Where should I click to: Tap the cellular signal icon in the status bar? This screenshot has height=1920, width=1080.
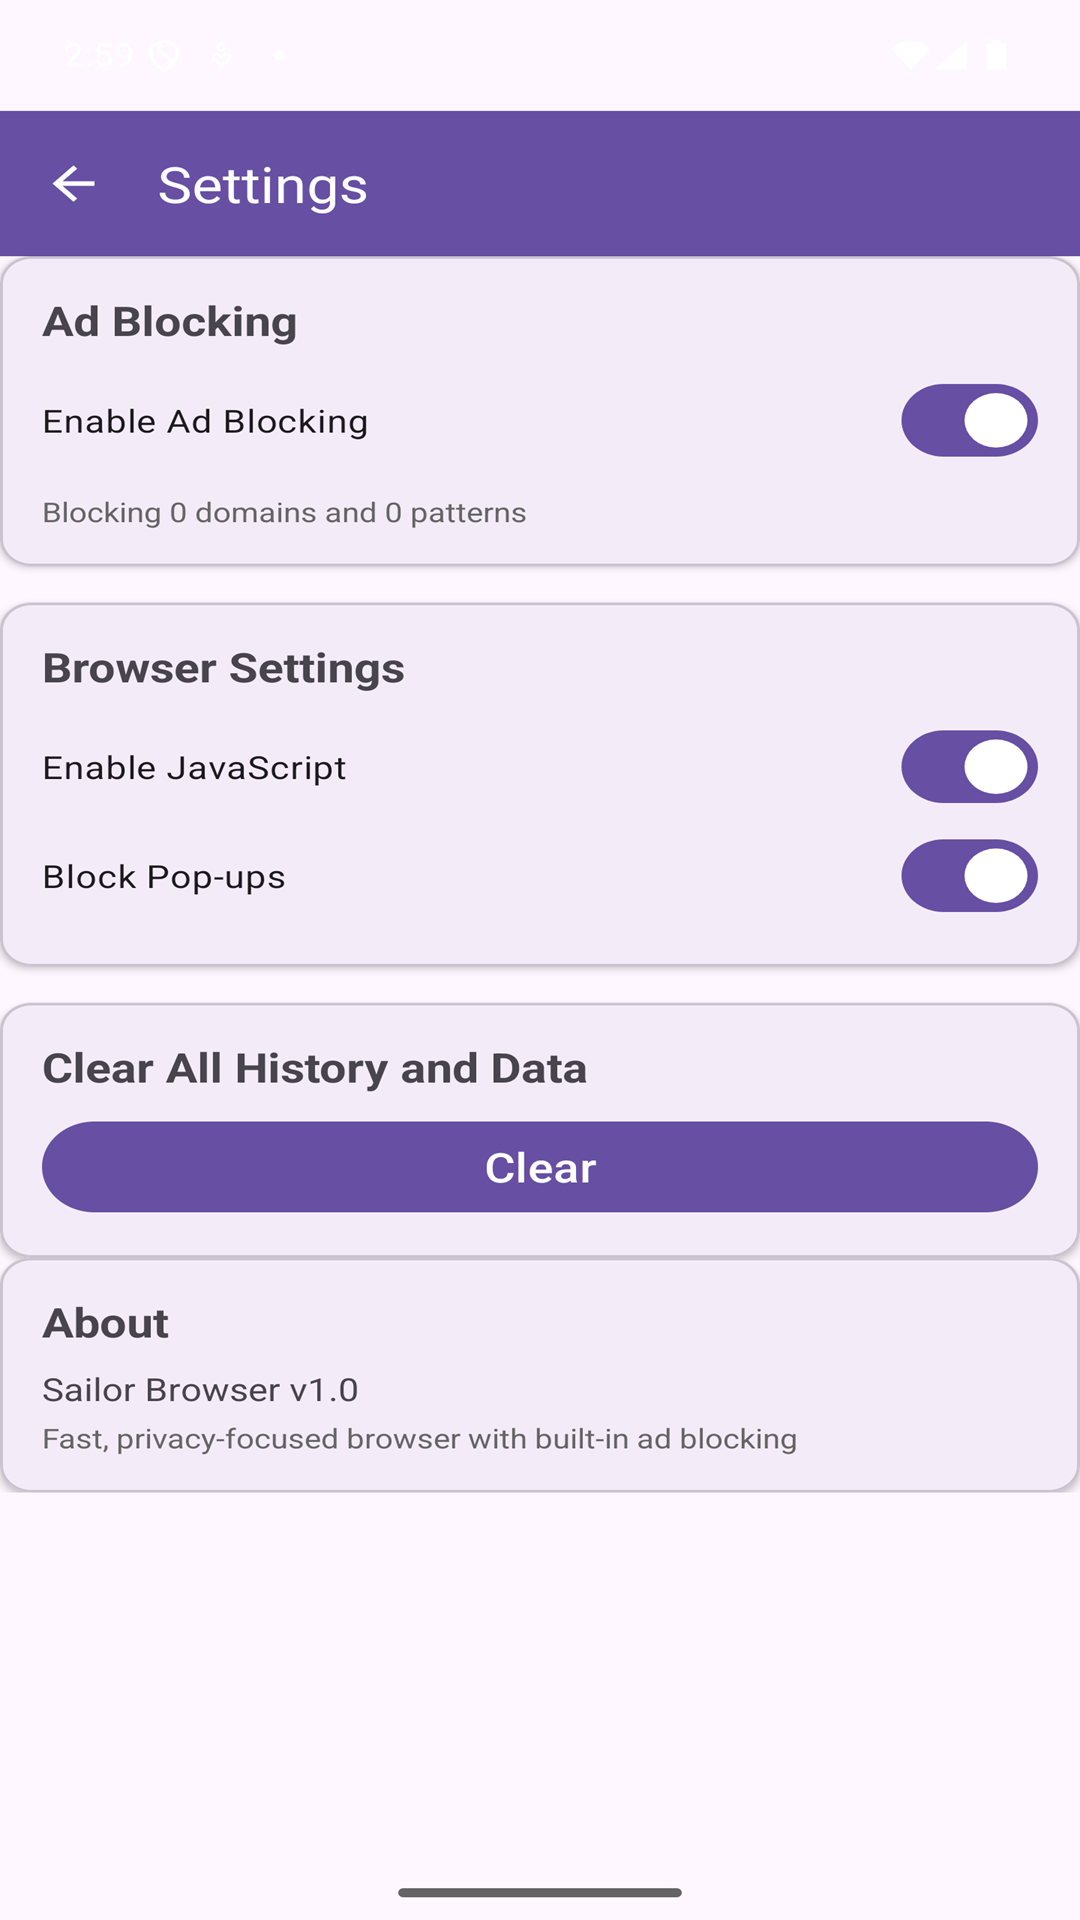pos(953,55)
